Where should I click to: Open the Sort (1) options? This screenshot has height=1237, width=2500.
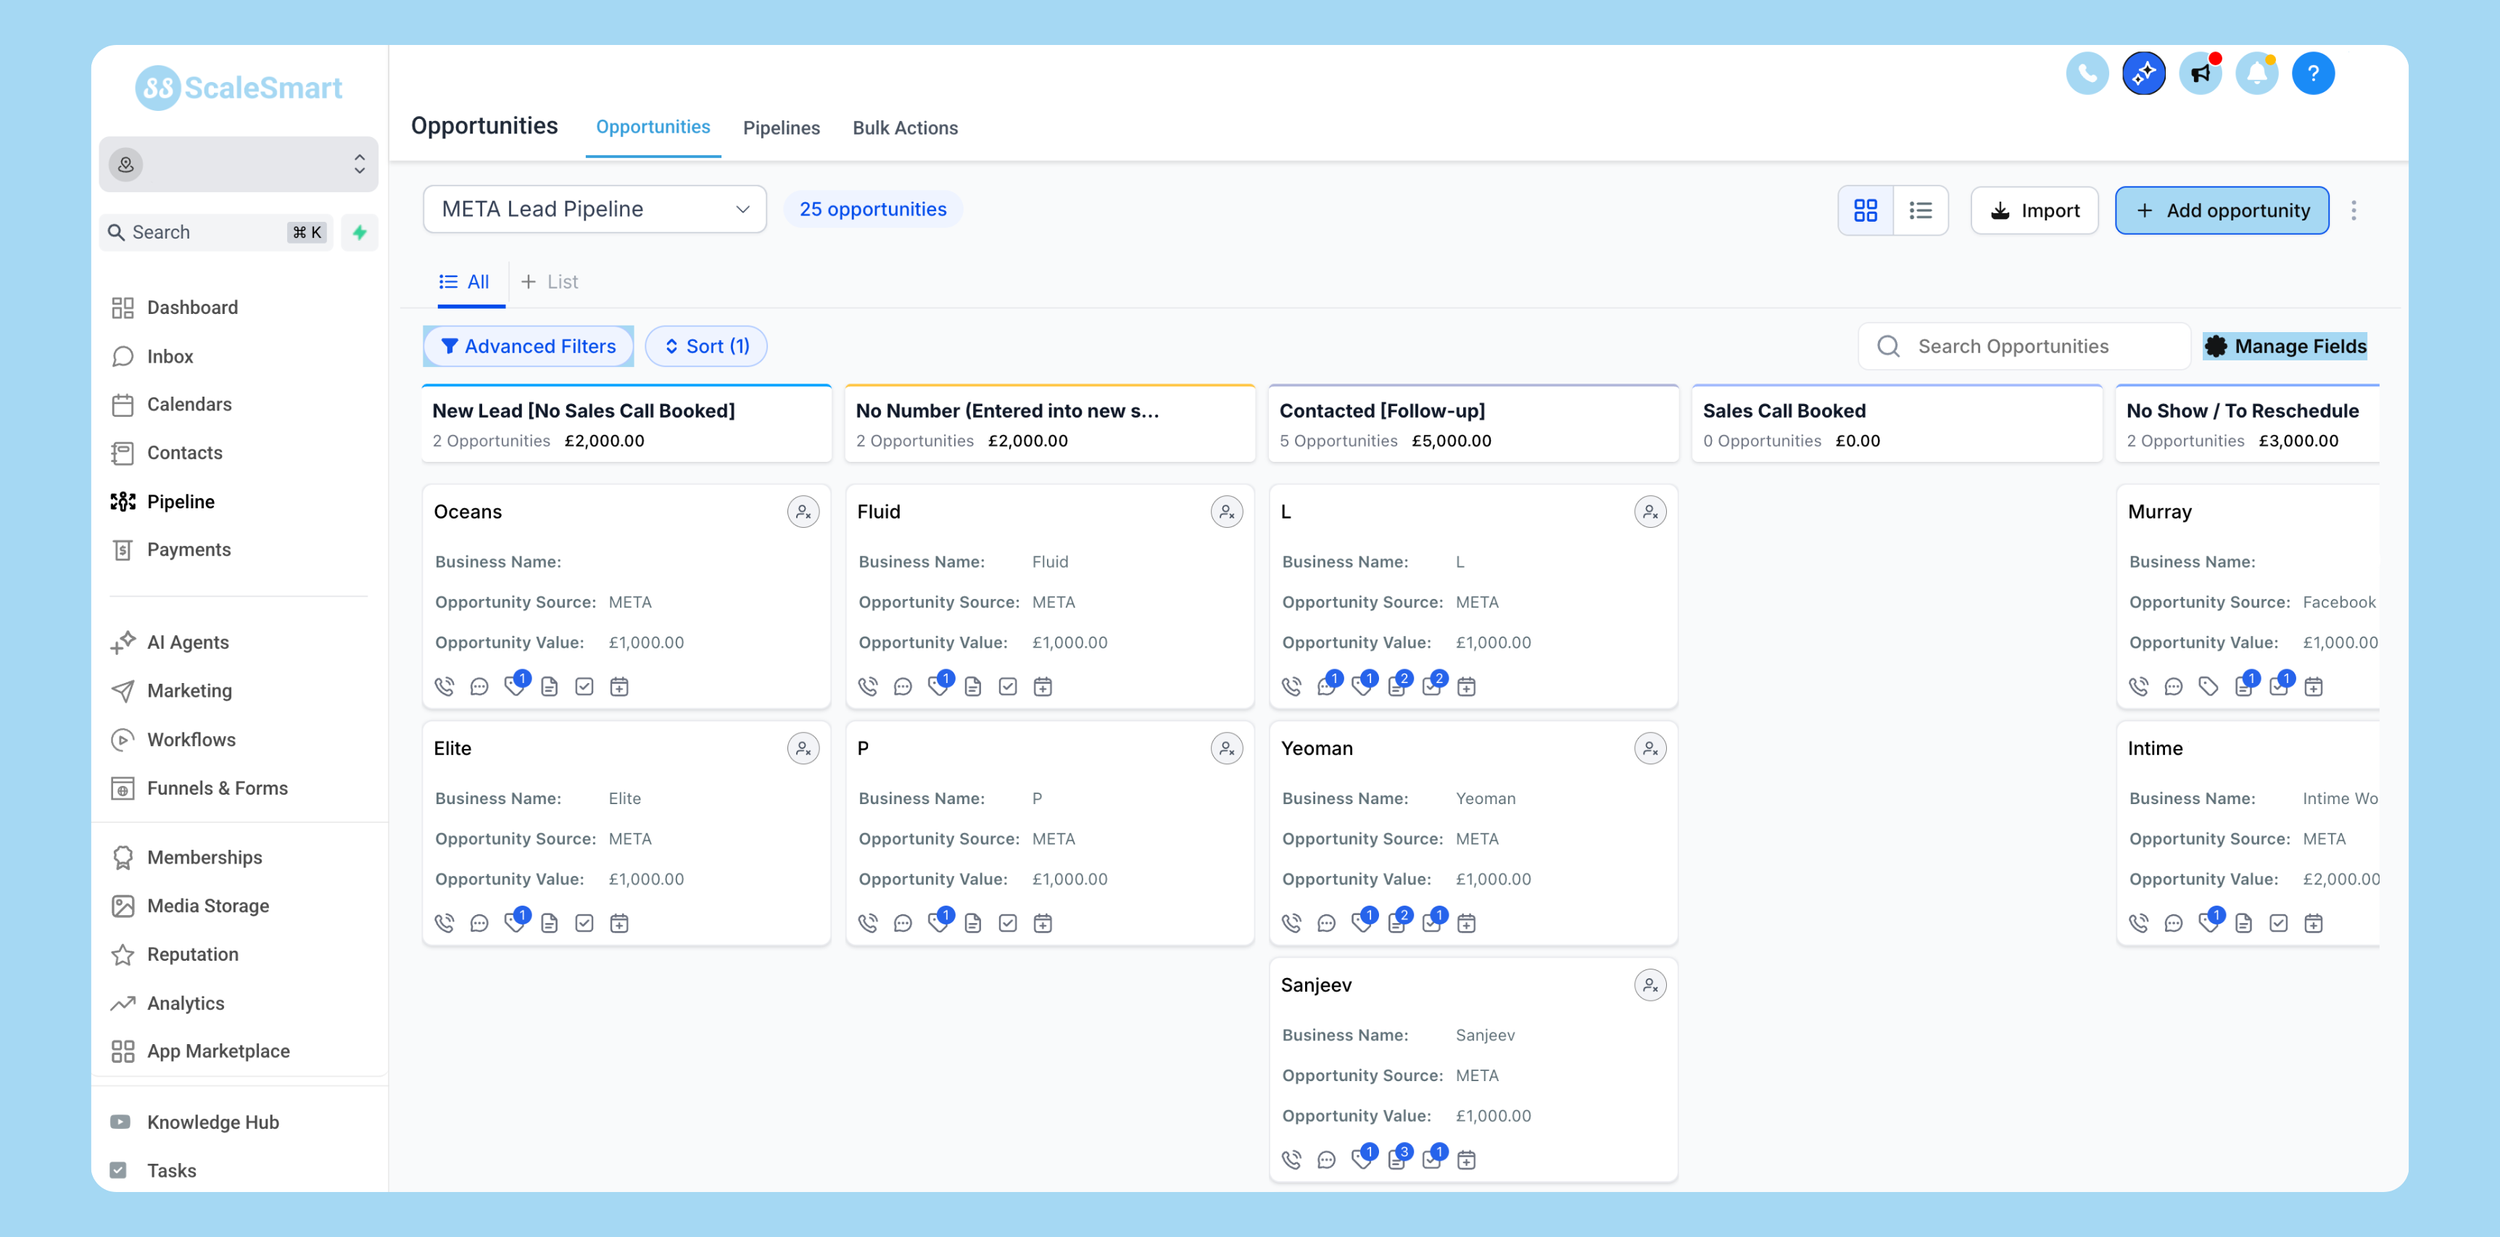tap(706, 346)
